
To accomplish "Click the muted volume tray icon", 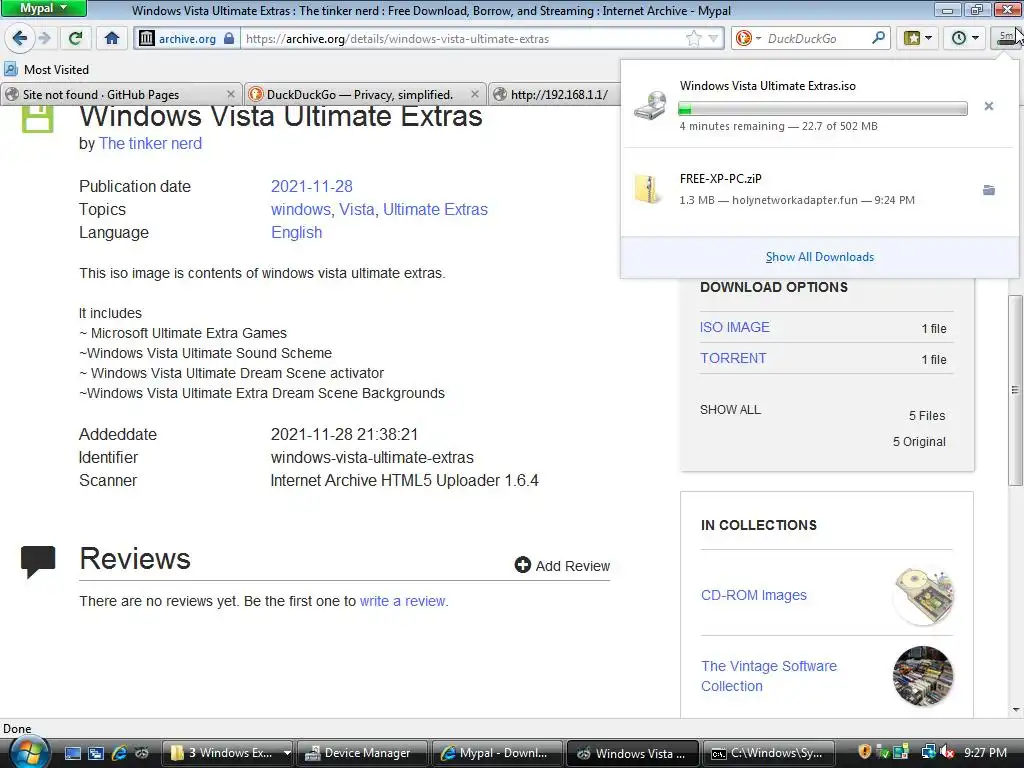I will point(946,753).
